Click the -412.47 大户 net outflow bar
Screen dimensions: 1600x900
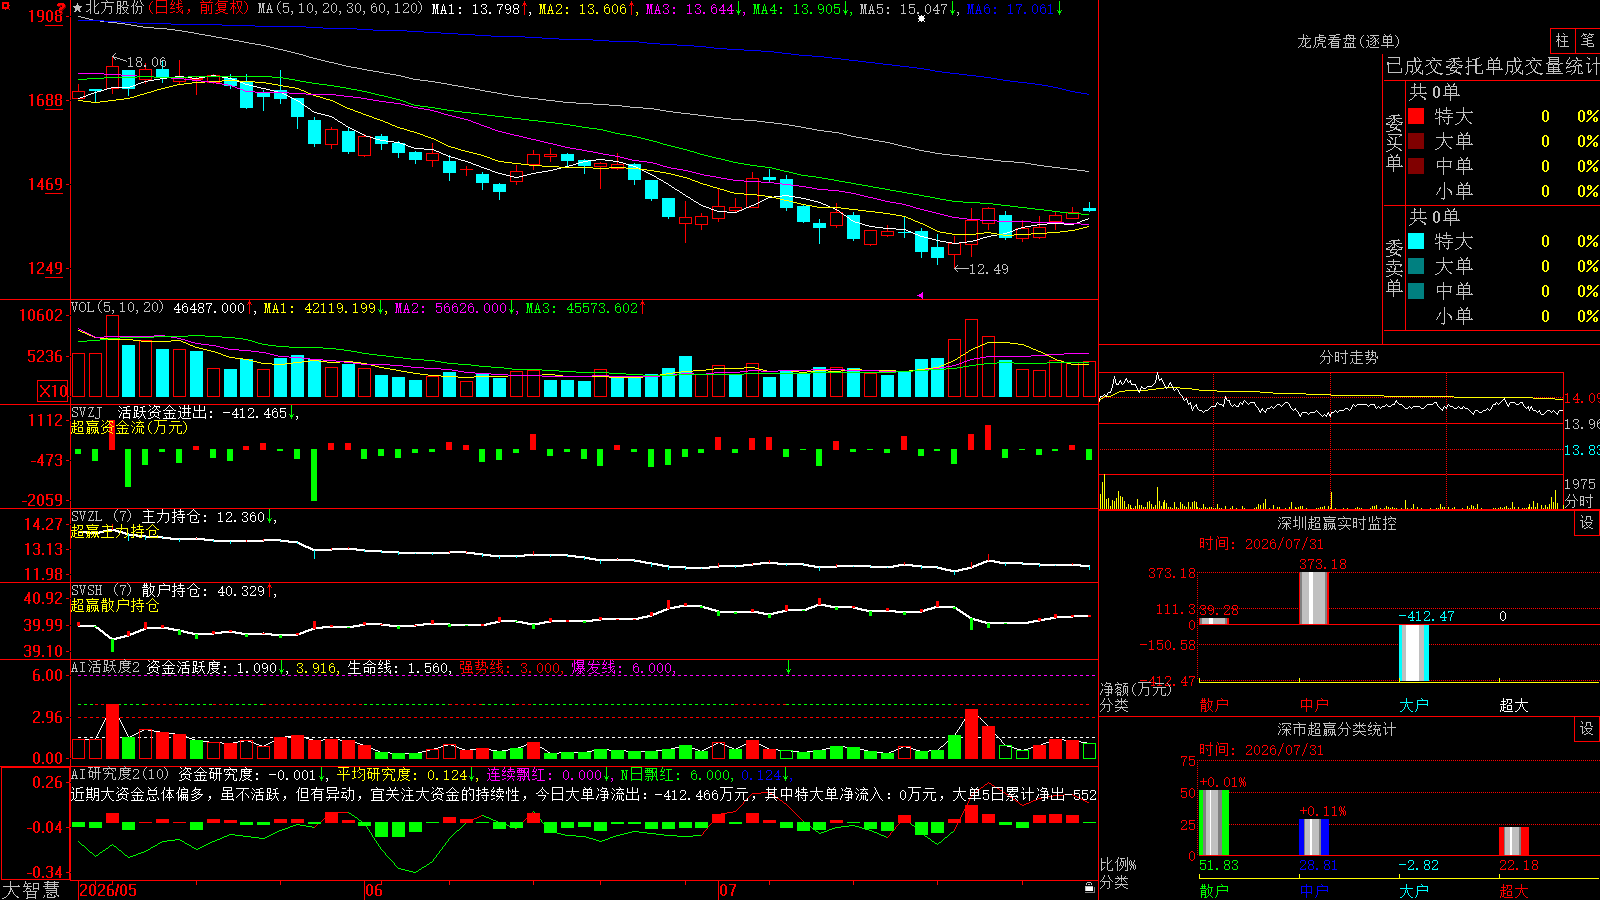1414,653
